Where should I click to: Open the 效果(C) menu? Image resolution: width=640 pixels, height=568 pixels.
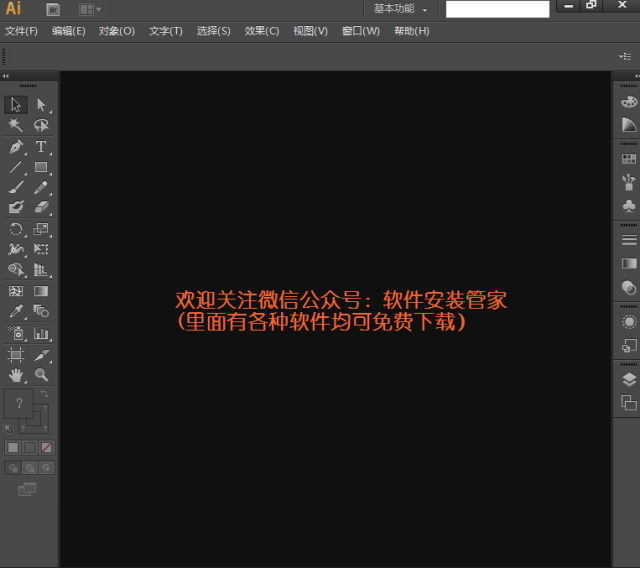pyautogui.click(x=262, y=31)
